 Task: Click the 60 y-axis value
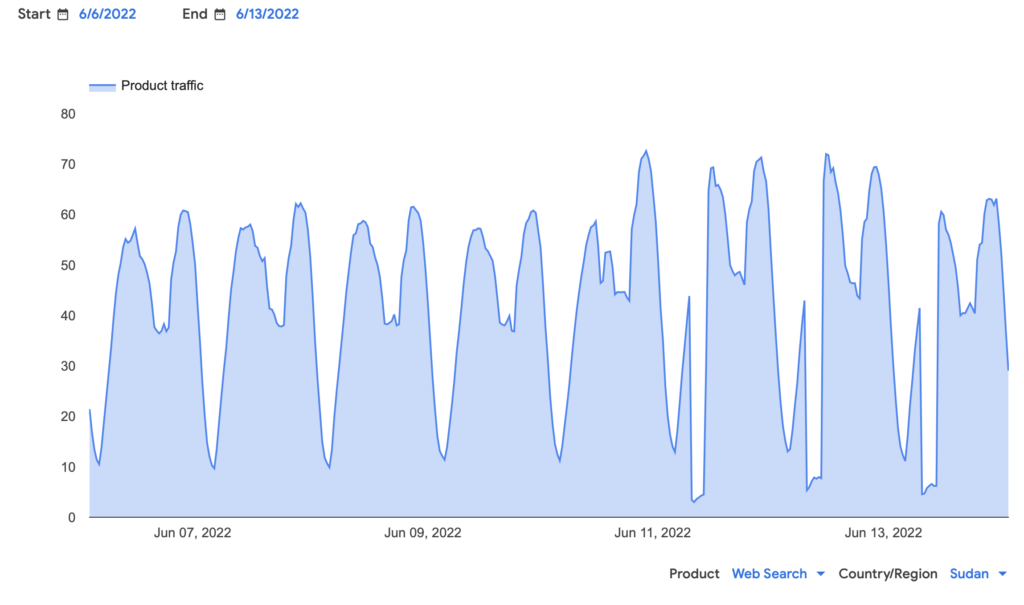point(68,215)
